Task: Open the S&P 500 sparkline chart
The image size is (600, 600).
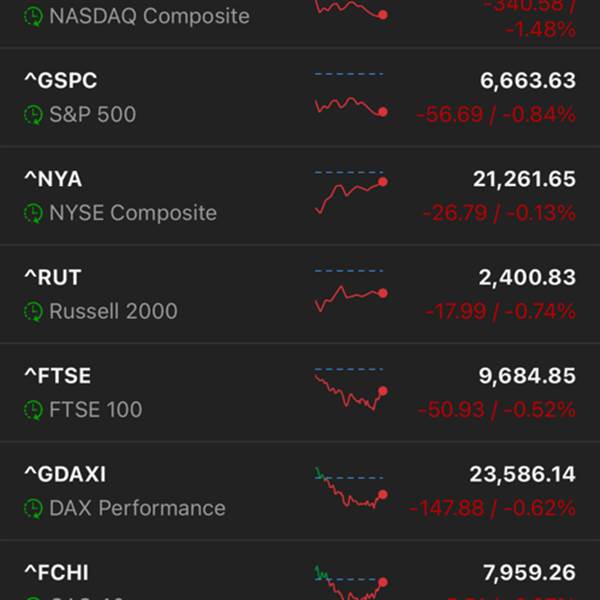Action: [350, 98]
